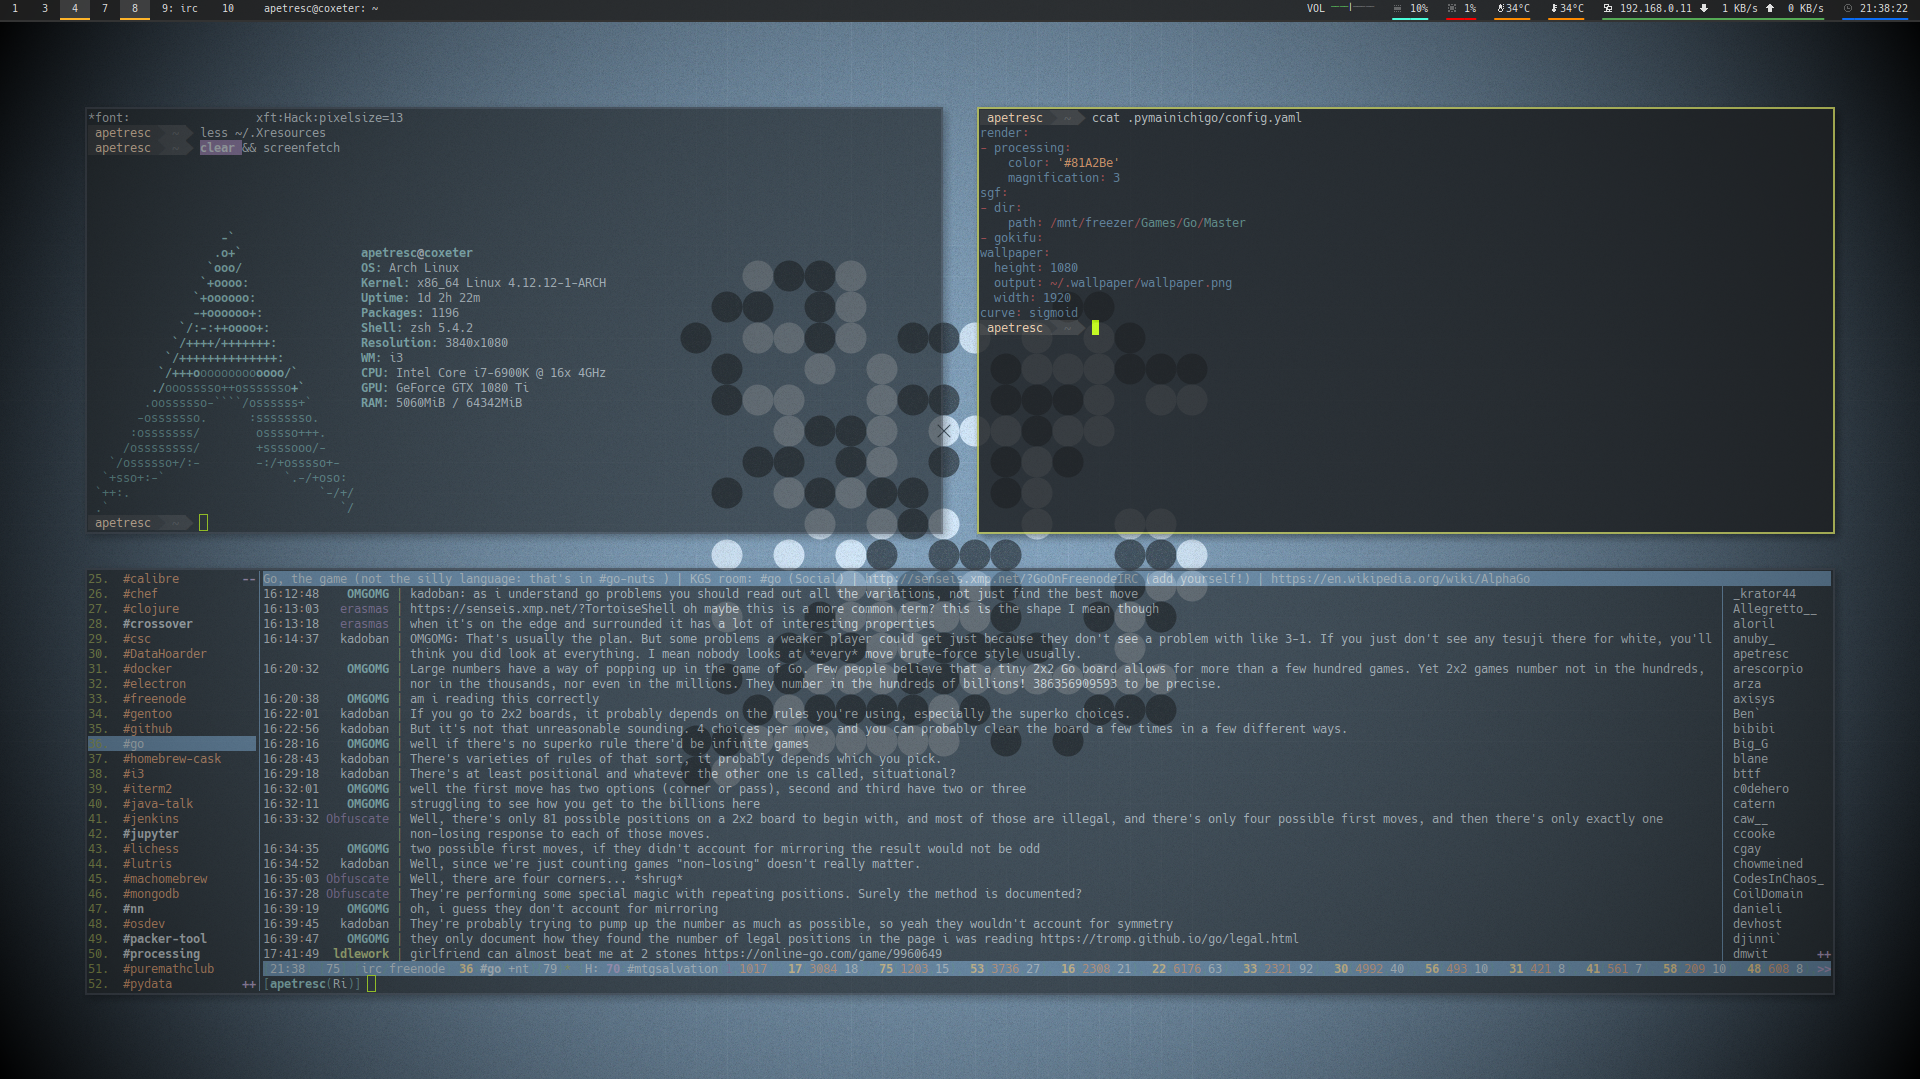Click the IP address 192.168.0.11 in bar
1920x1079 pixels.
point(1656,8)
